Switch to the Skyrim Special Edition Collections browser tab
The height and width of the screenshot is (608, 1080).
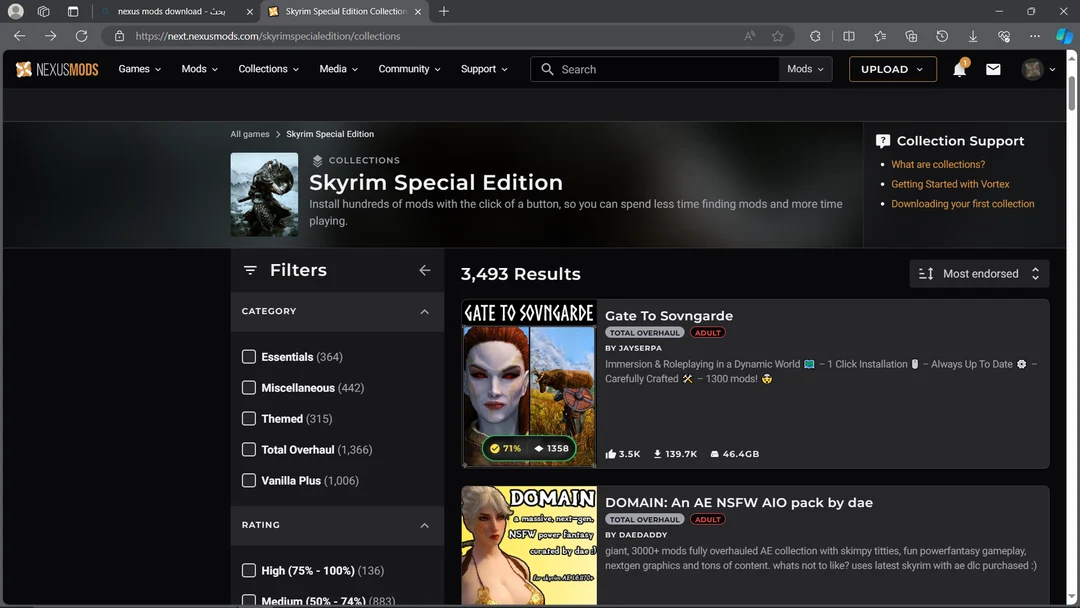(345, 13)
